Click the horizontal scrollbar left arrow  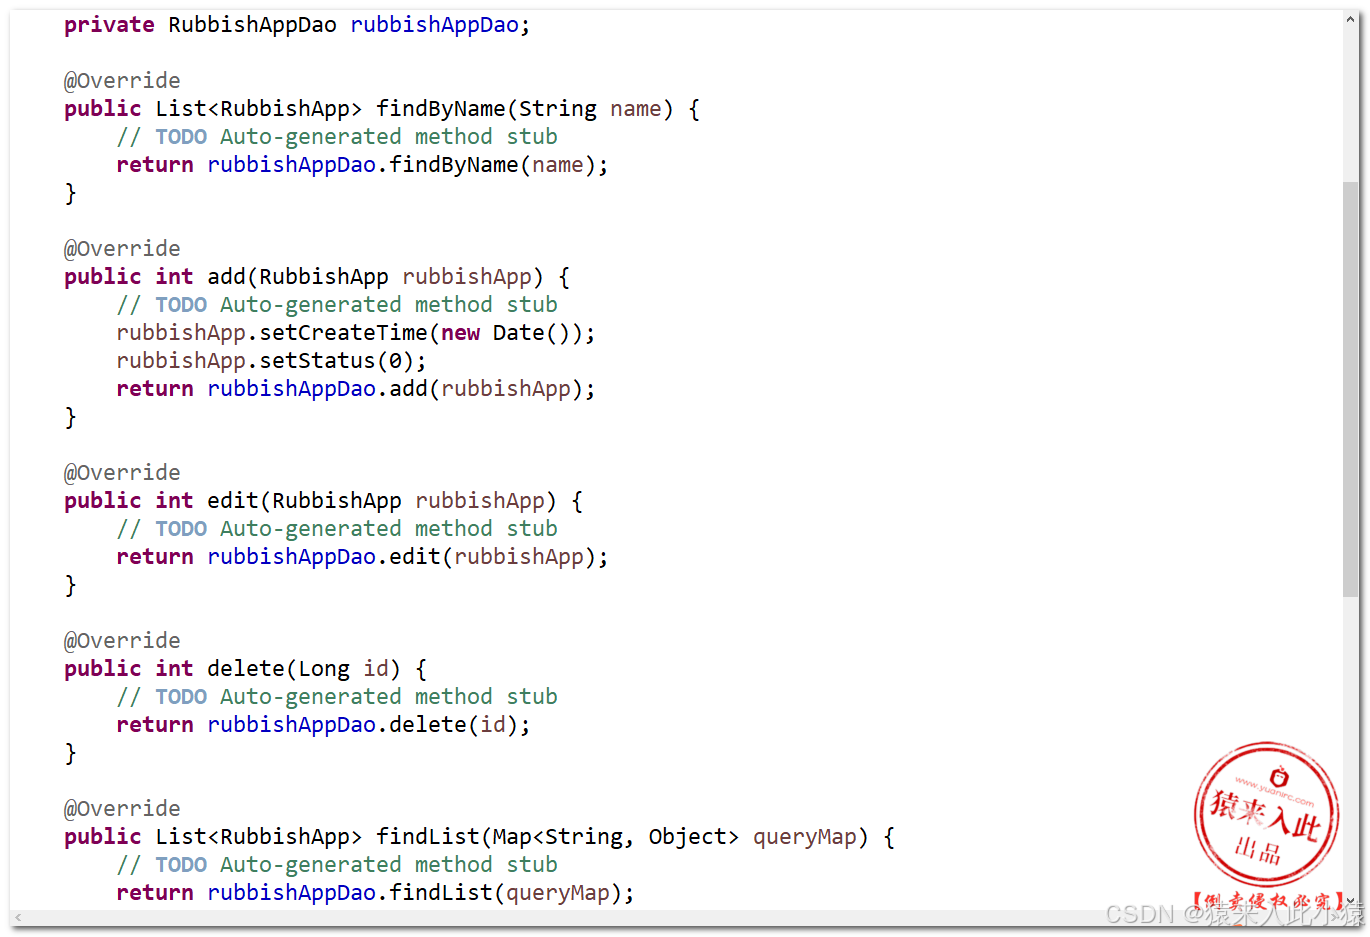(x=18, y=917)
